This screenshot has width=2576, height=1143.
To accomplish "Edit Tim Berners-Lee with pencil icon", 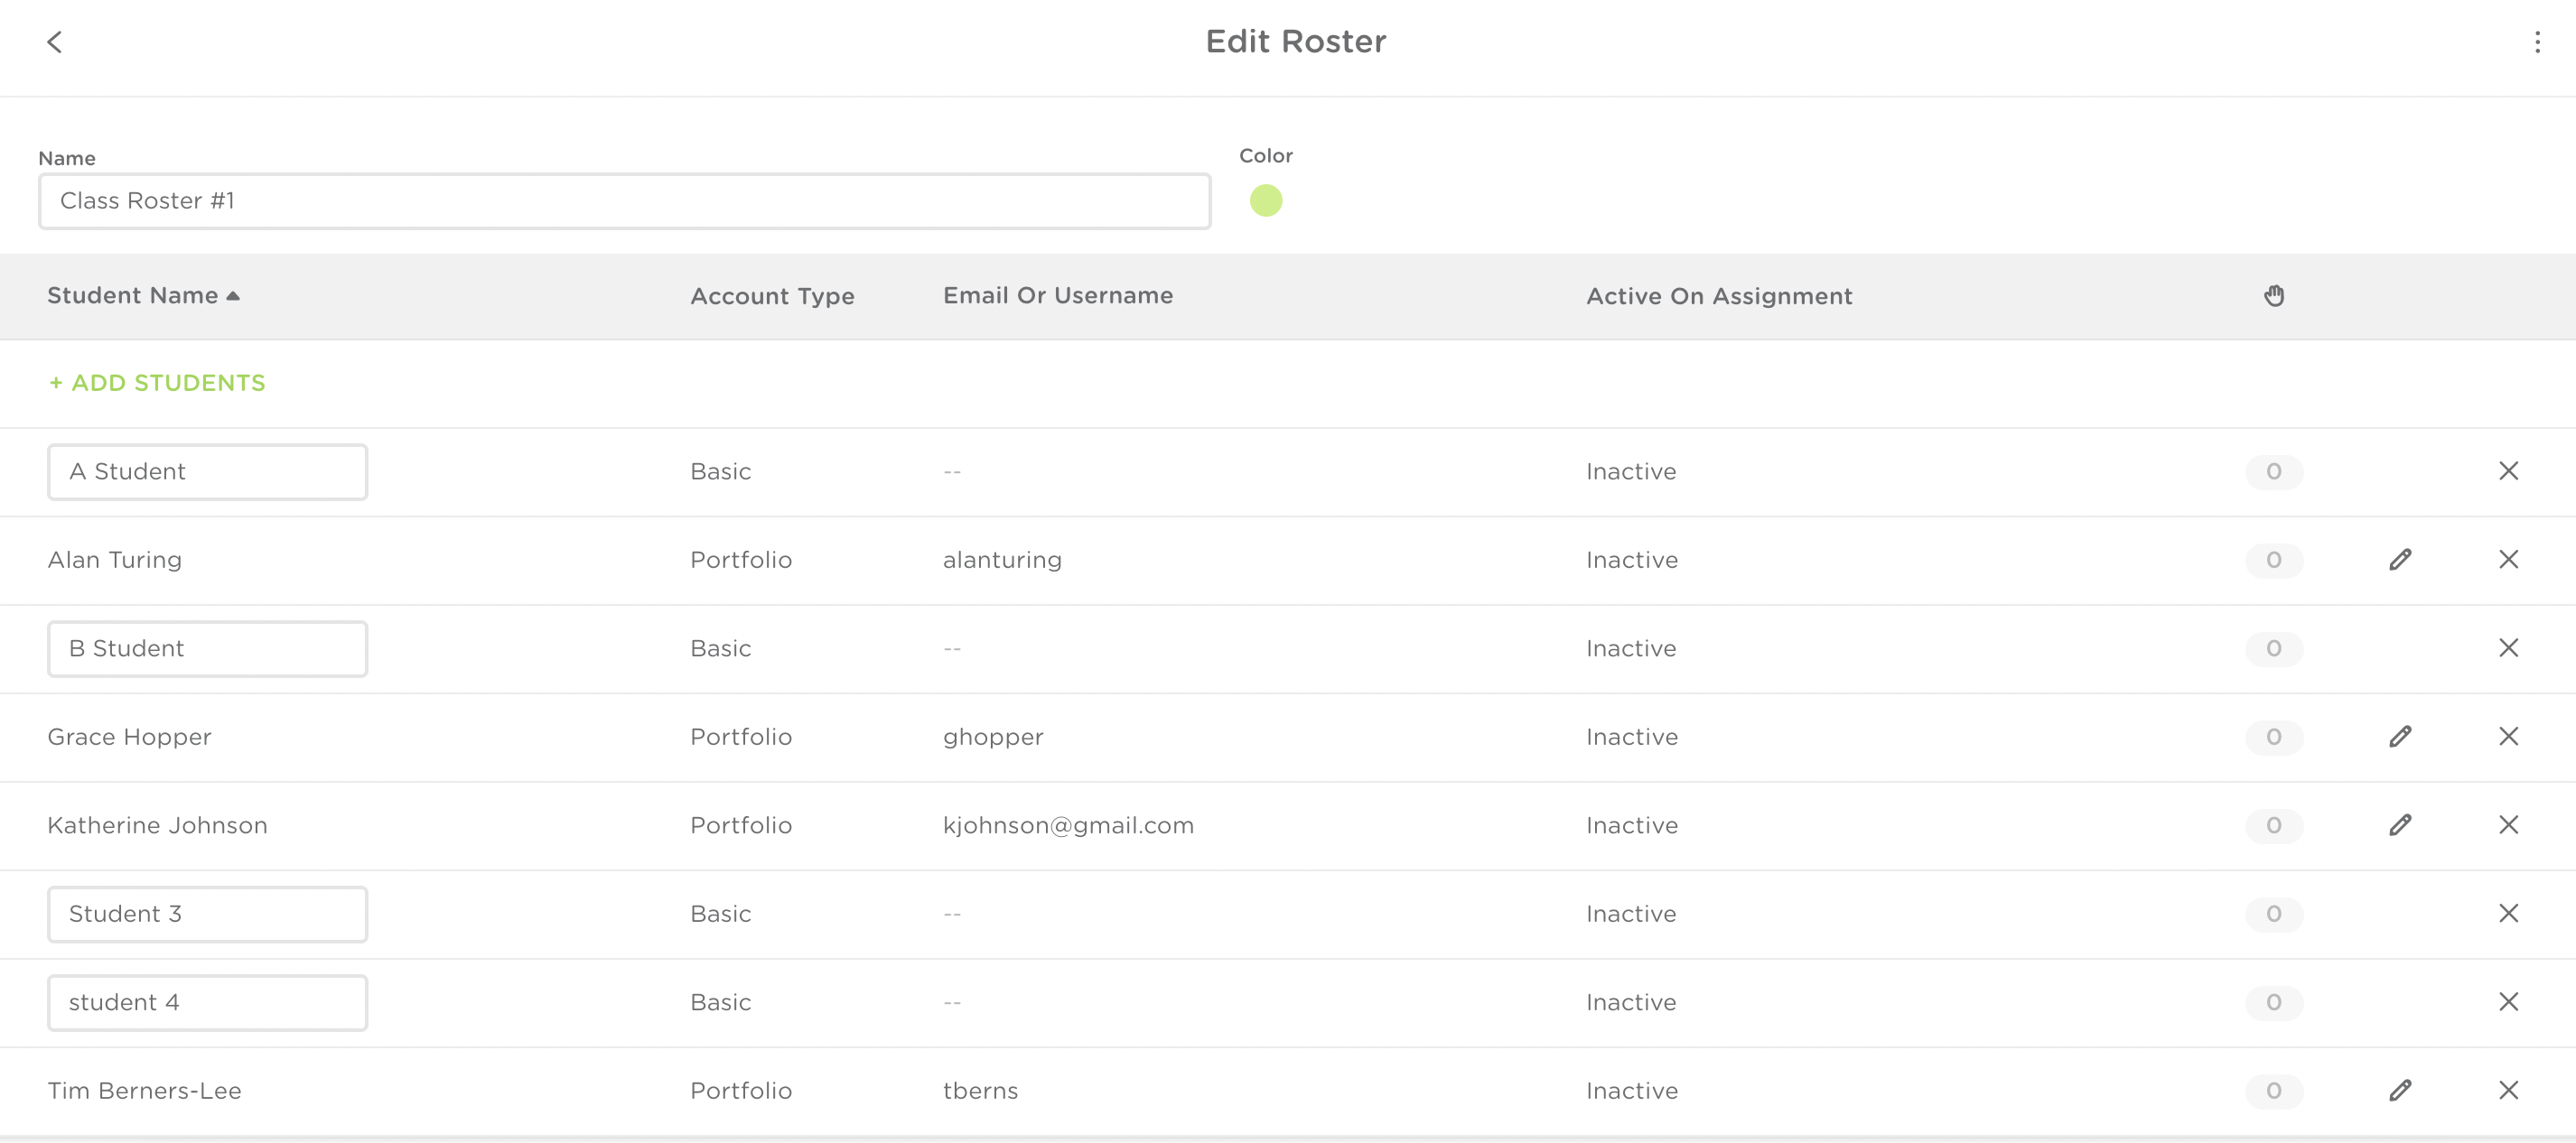I will pyautogui.click(x=2400, y=1091).
